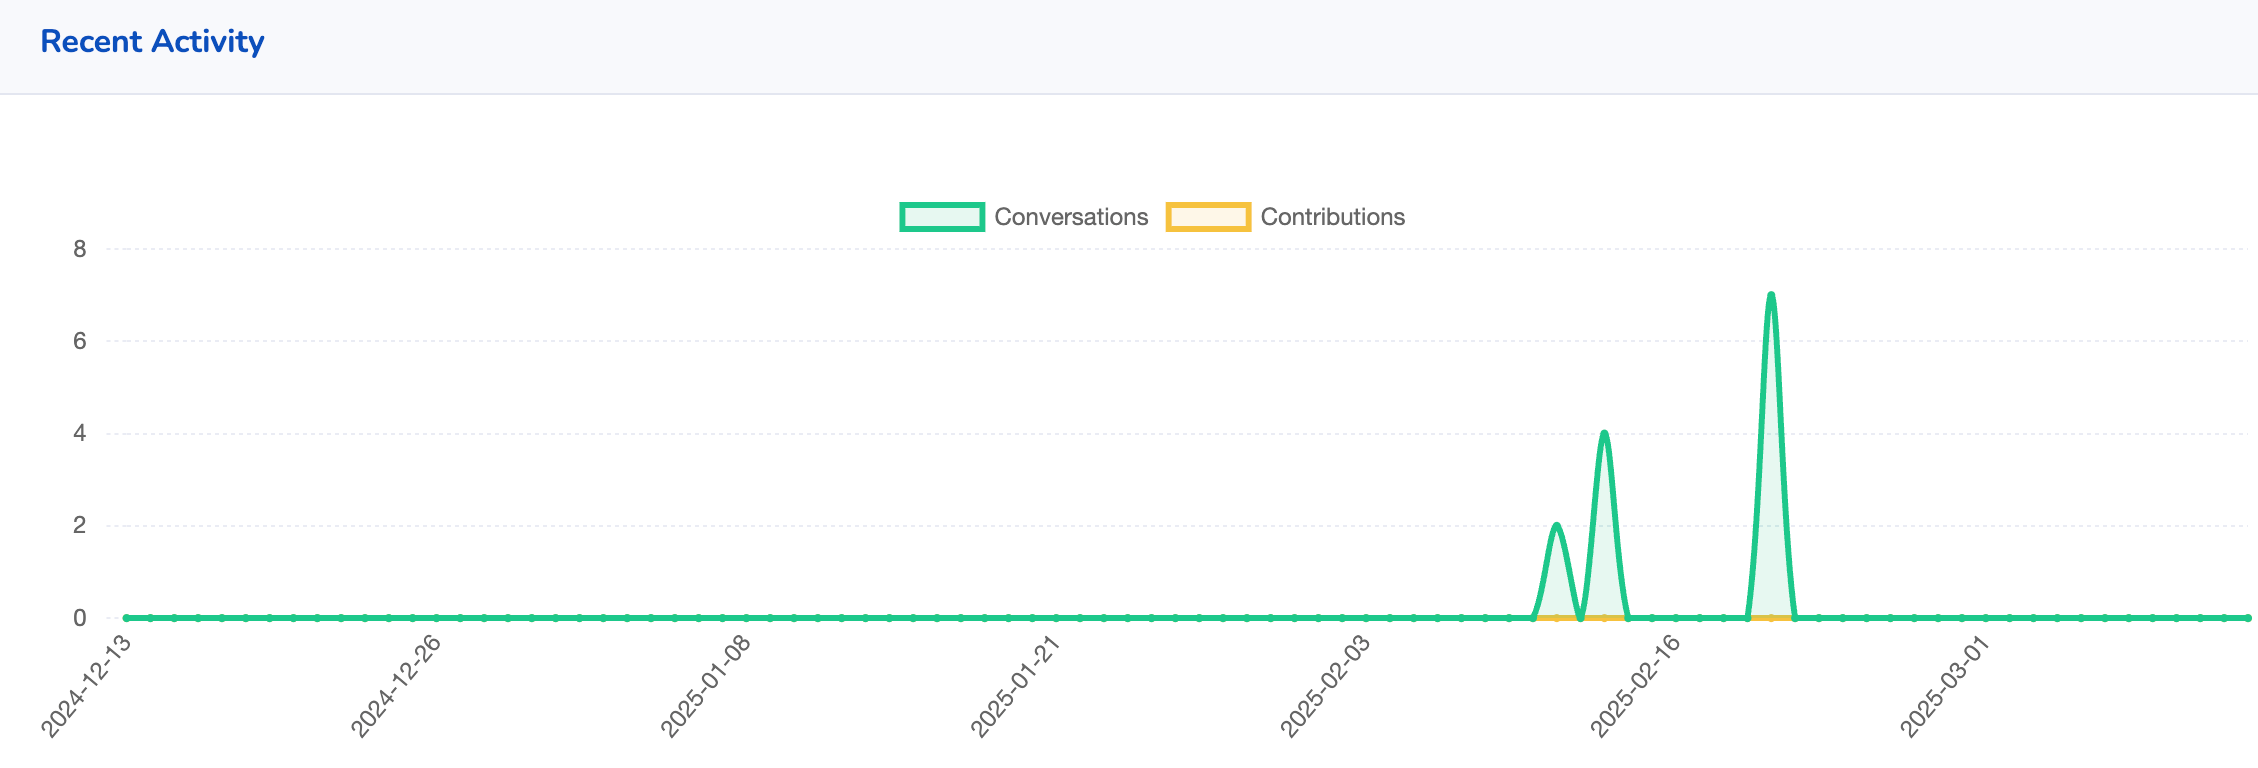The image size is (2258, 768).
Task: Toggle the Contributions series via its legend label
Action: tap(1332, 217)
